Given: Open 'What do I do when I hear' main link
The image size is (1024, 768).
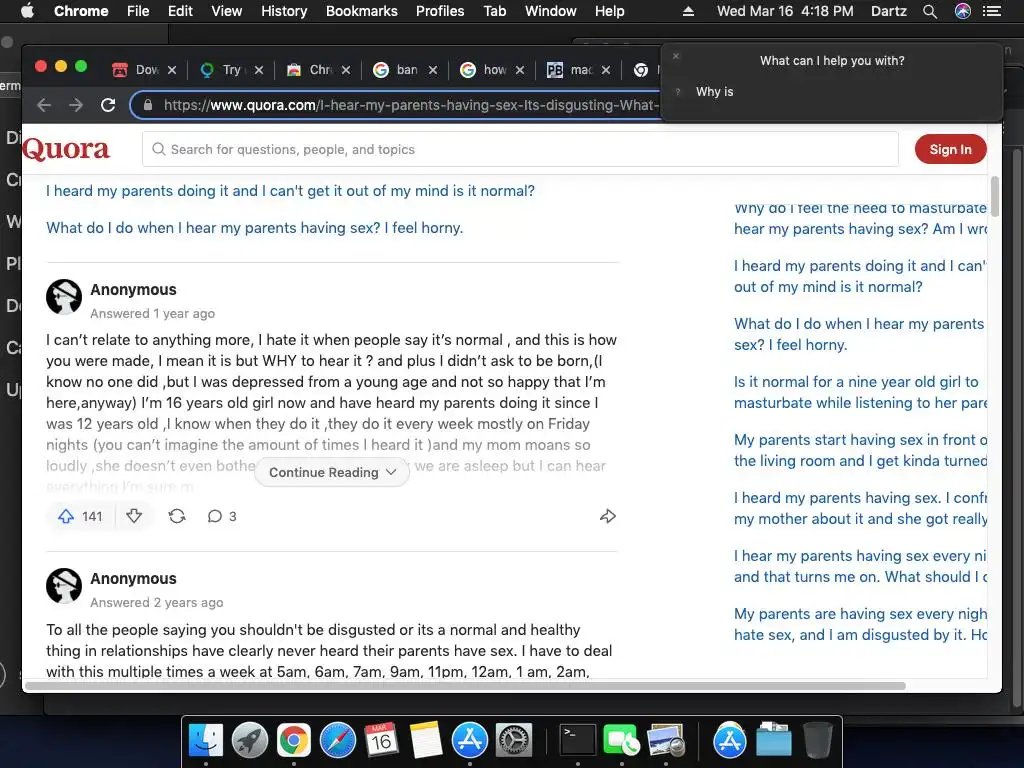Looking at the screenshot, I should point(254,228).
